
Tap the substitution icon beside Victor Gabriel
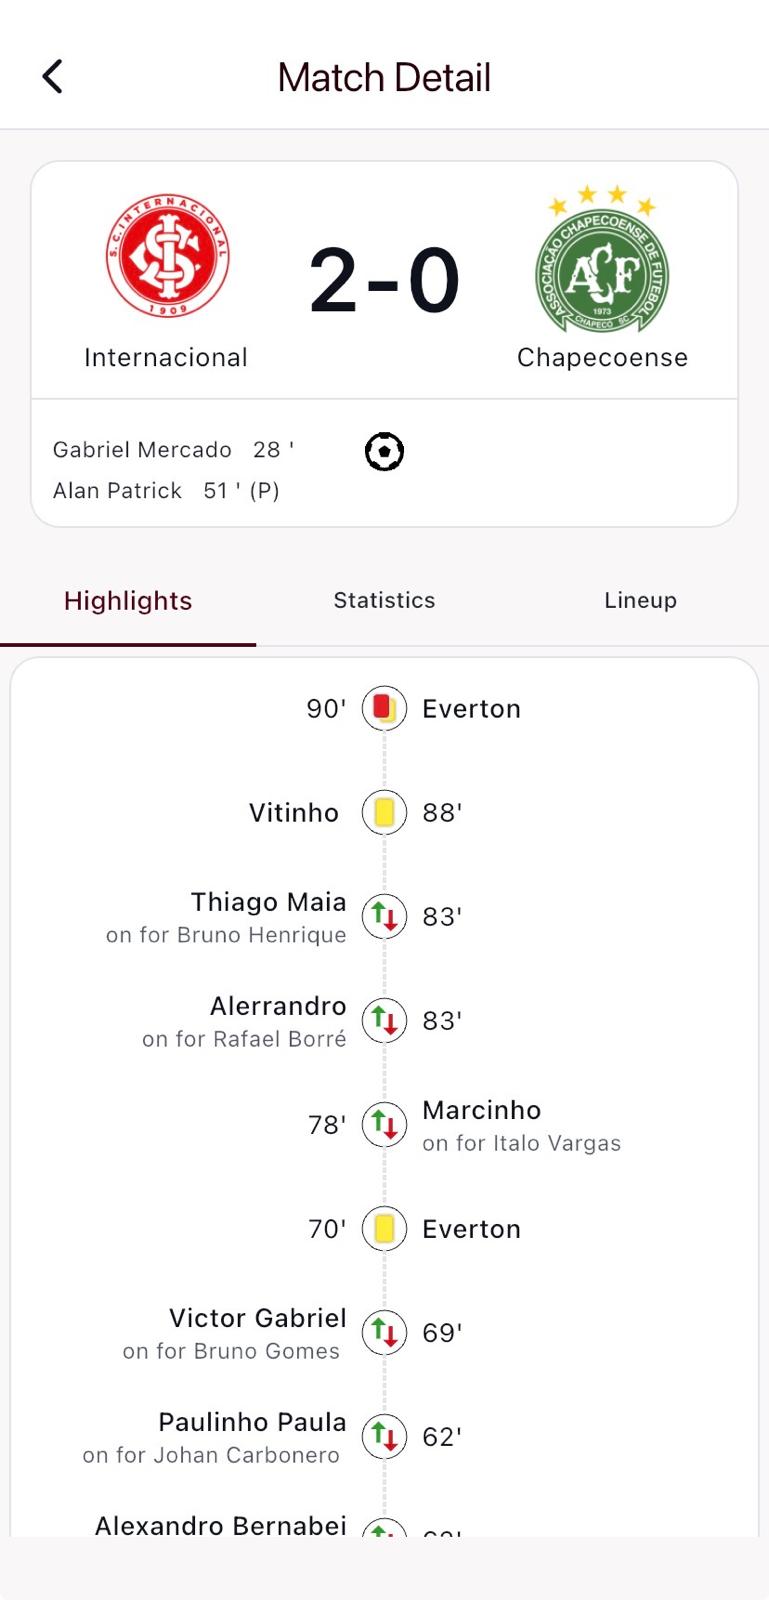tap(384, 1333)
